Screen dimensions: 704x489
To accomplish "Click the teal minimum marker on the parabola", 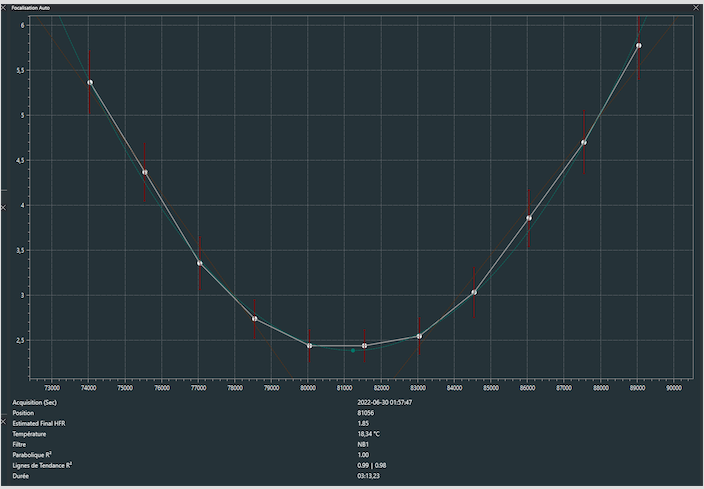I will (353, 351).
